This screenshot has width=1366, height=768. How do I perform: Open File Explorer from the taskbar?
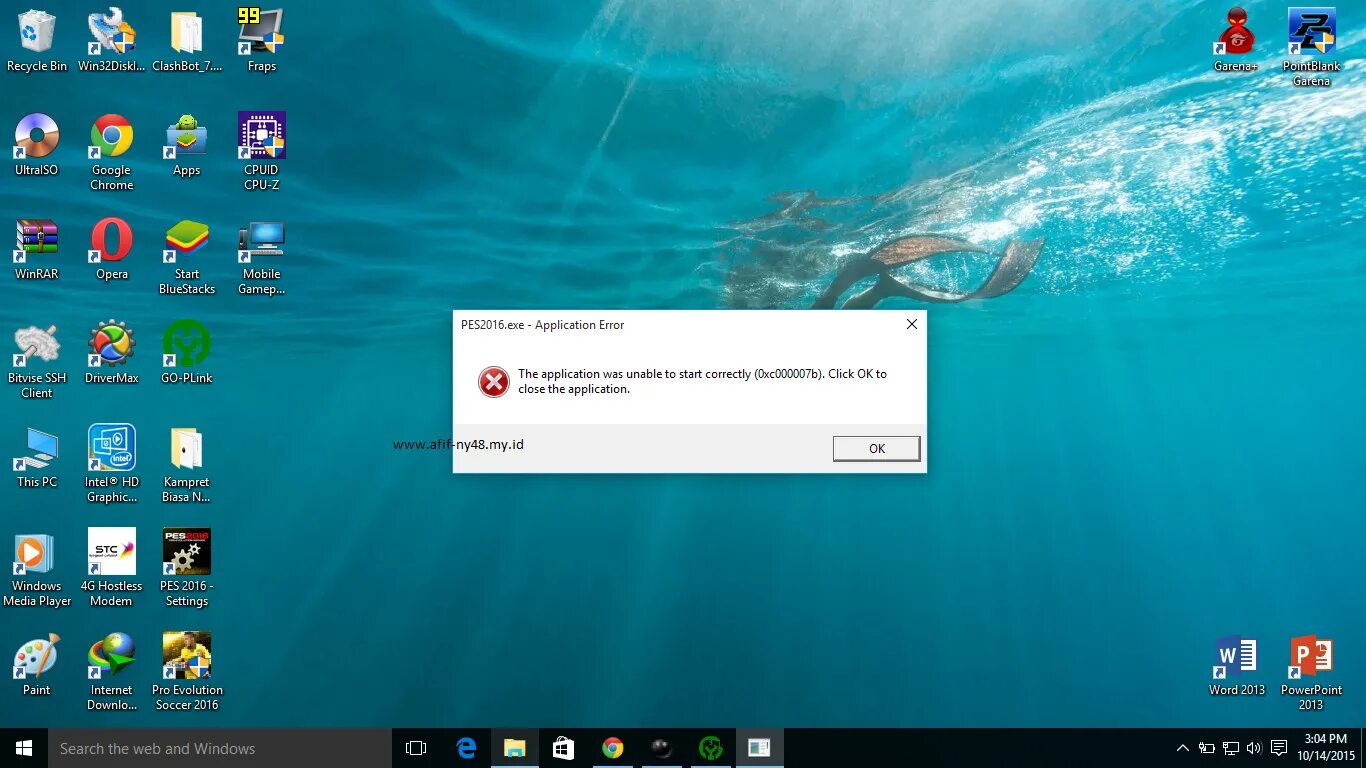[515, 748]
